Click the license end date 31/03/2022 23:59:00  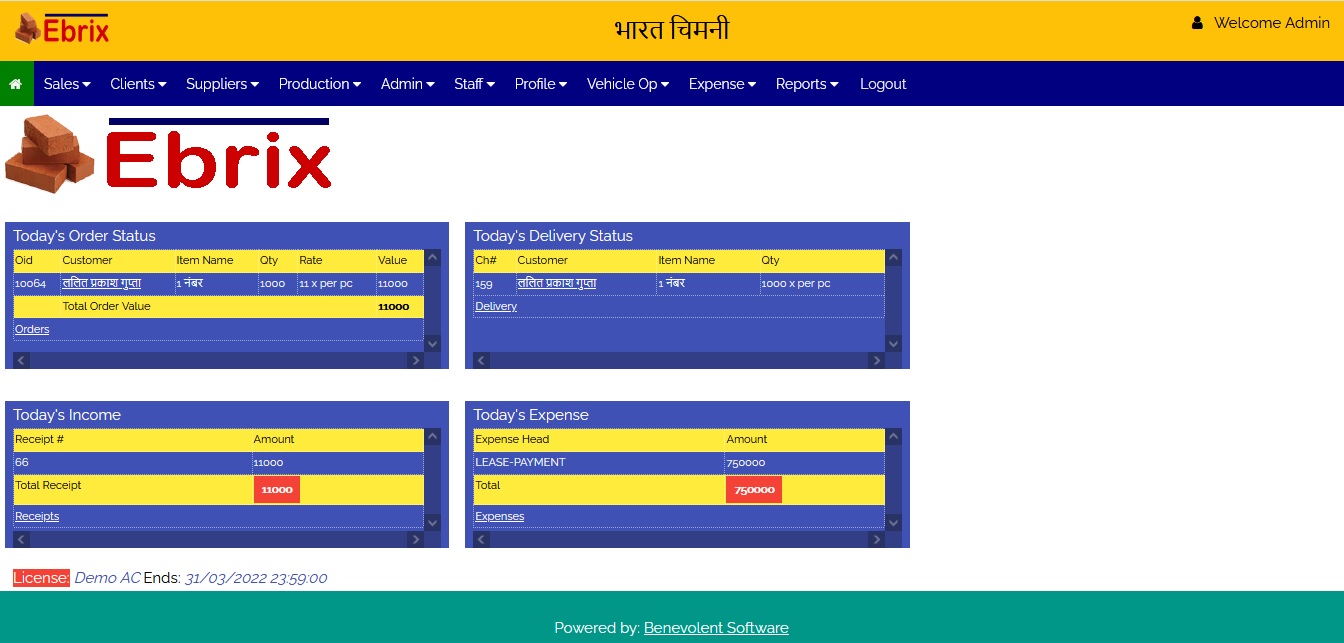pos(256,578)
